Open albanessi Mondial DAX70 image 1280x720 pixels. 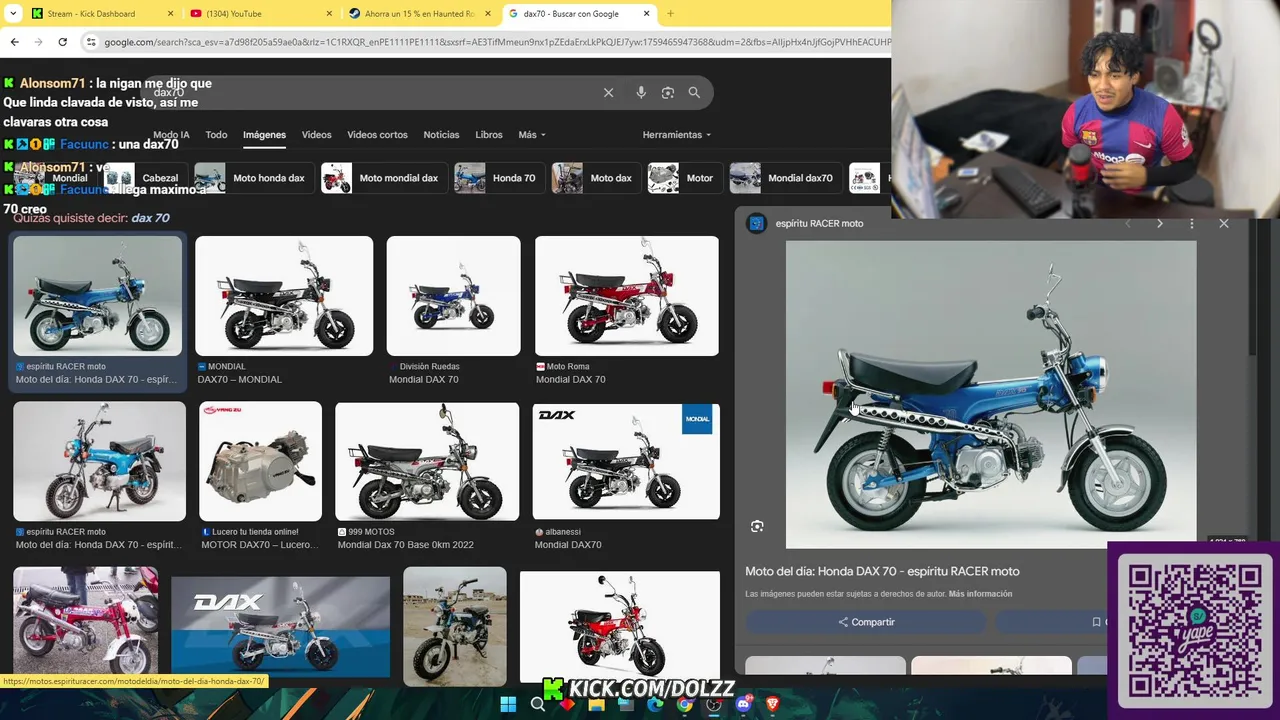pos(626,461)
